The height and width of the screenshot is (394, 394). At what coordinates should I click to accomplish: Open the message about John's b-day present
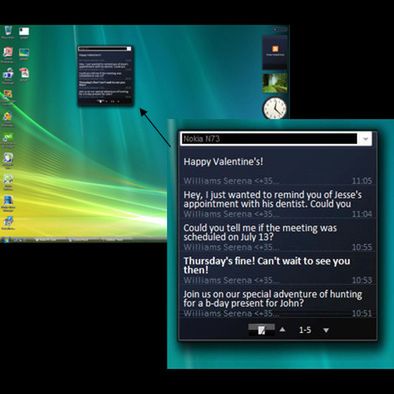(272, 298)
